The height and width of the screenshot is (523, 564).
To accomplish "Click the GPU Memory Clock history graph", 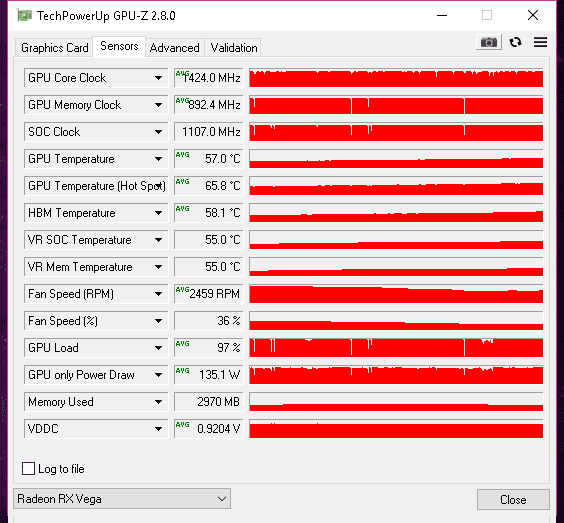I will pos(396,105).
